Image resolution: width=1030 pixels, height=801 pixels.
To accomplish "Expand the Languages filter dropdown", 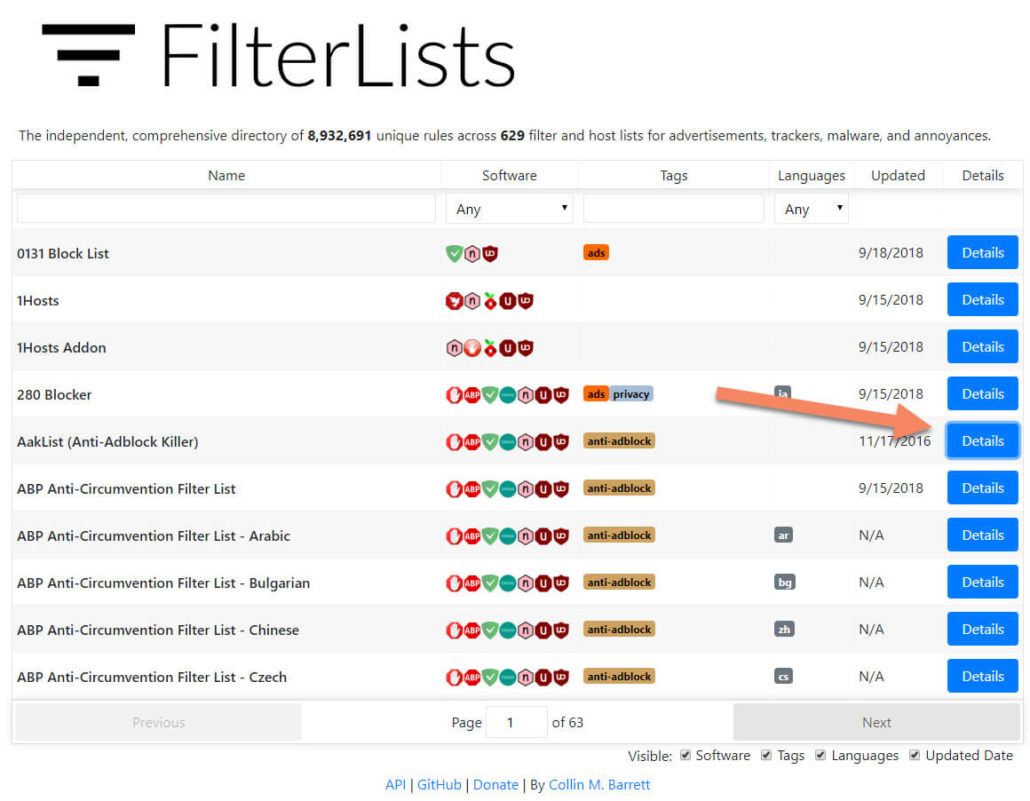I will click(x=811, y=209).
